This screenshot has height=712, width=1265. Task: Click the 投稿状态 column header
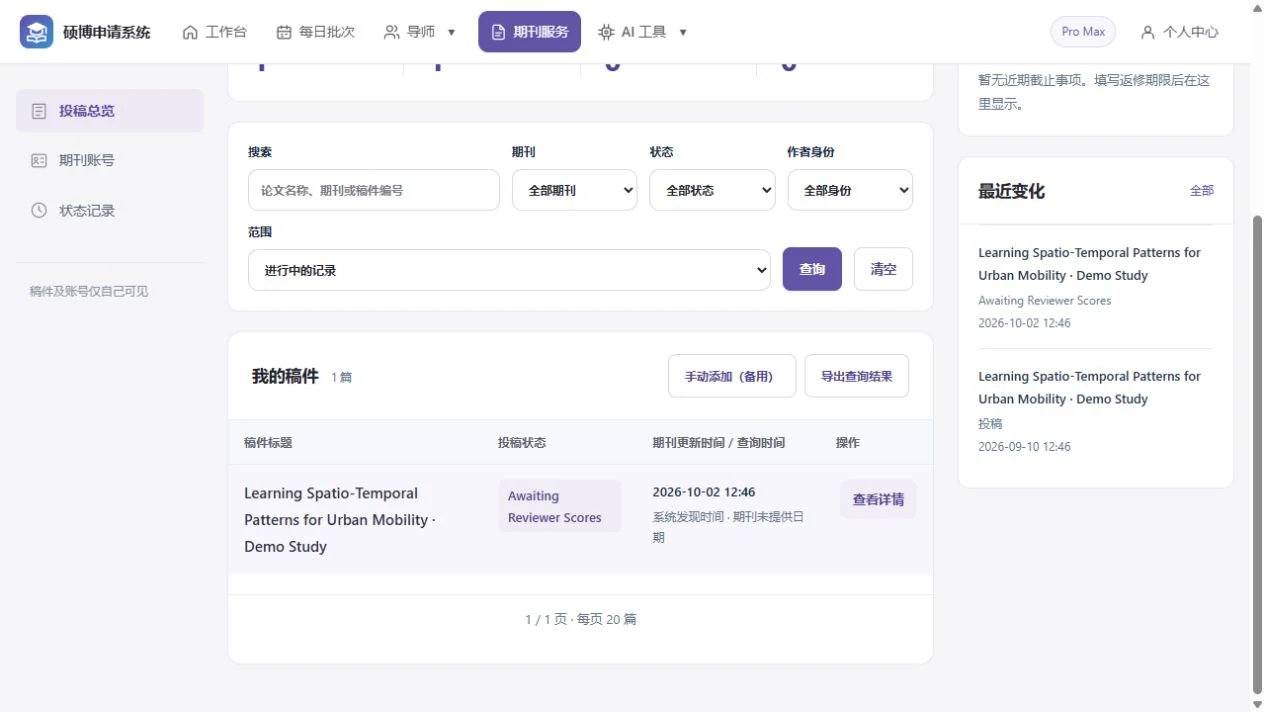[522, 442]
